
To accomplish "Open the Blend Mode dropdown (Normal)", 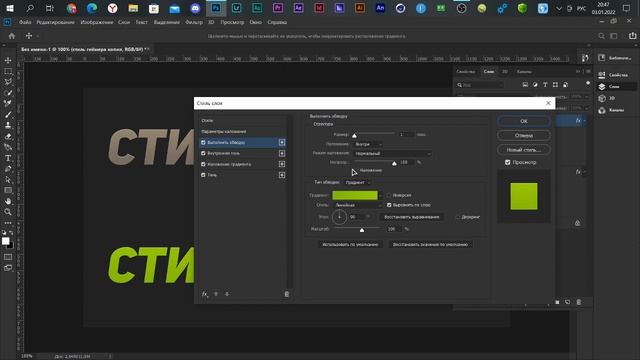I will coord(392,153).
